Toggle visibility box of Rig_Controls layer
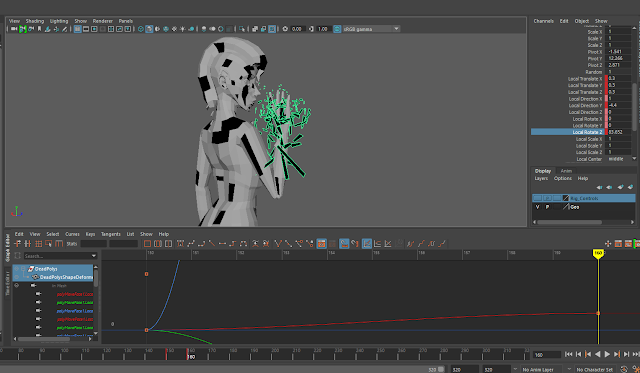Image resolution: width=640 pixels, height=373 pixels. [x=538, y=198]
